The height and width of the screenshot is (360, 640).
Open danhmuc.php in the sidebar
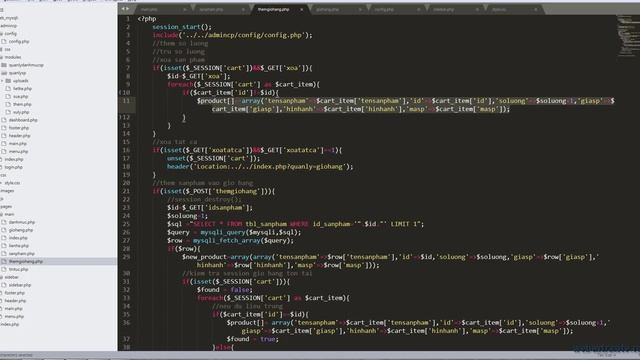pyautogui.click(x=22, y=222)
